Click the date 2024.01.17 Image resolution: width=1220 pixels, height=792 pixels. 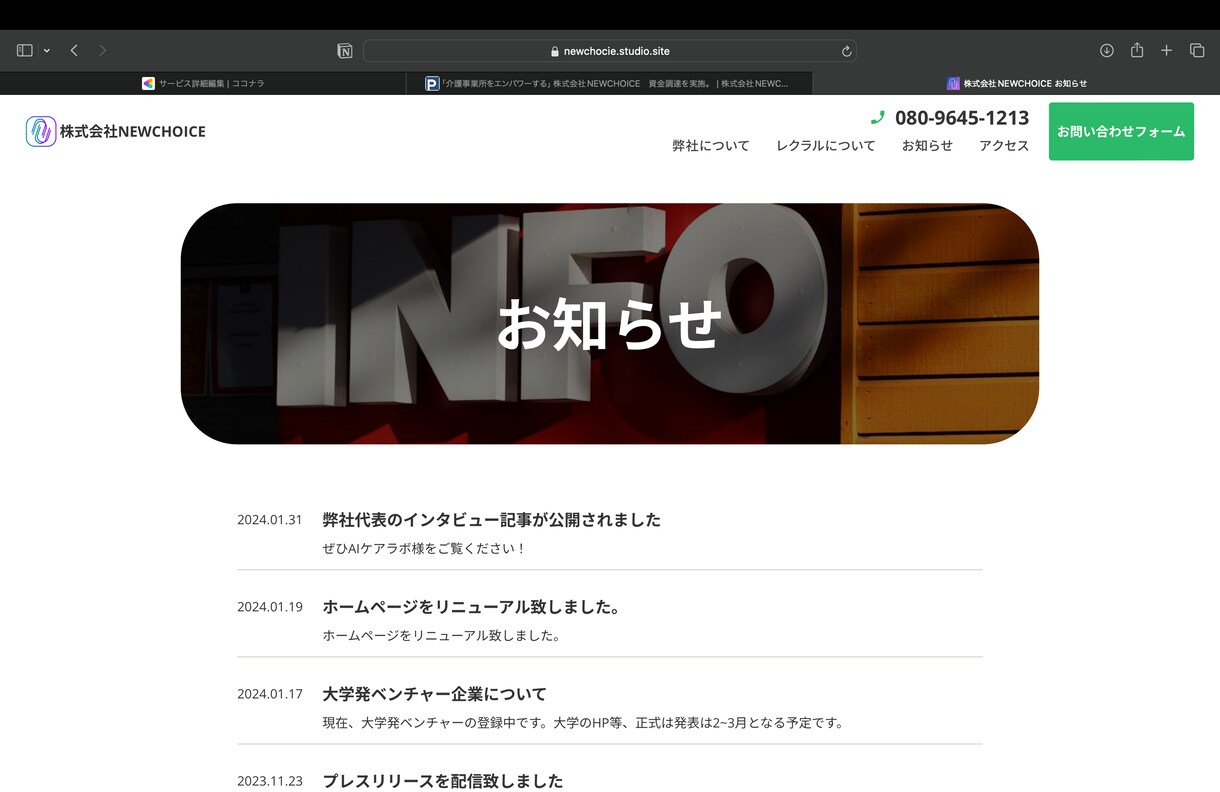coord(269,694)
